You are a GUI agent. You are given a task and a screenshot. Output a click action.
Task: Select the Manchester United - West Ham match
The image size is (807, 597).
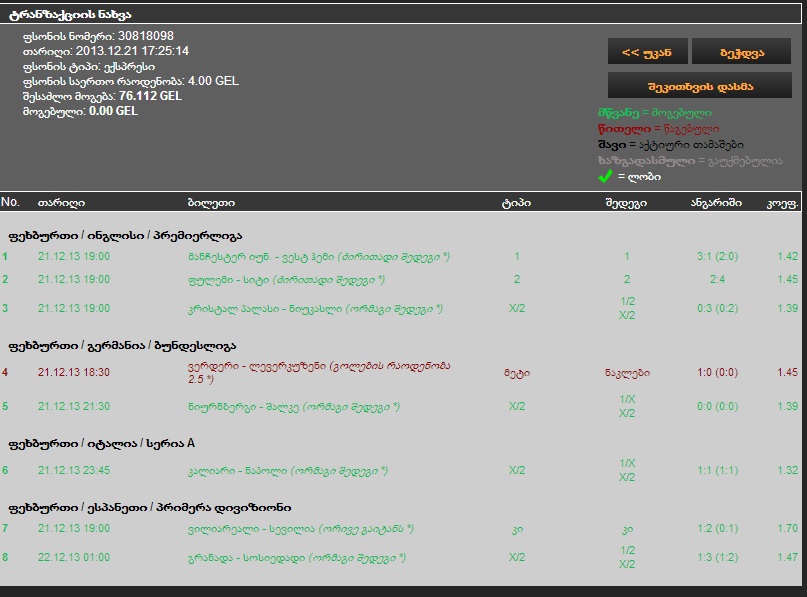click(319, 256)
